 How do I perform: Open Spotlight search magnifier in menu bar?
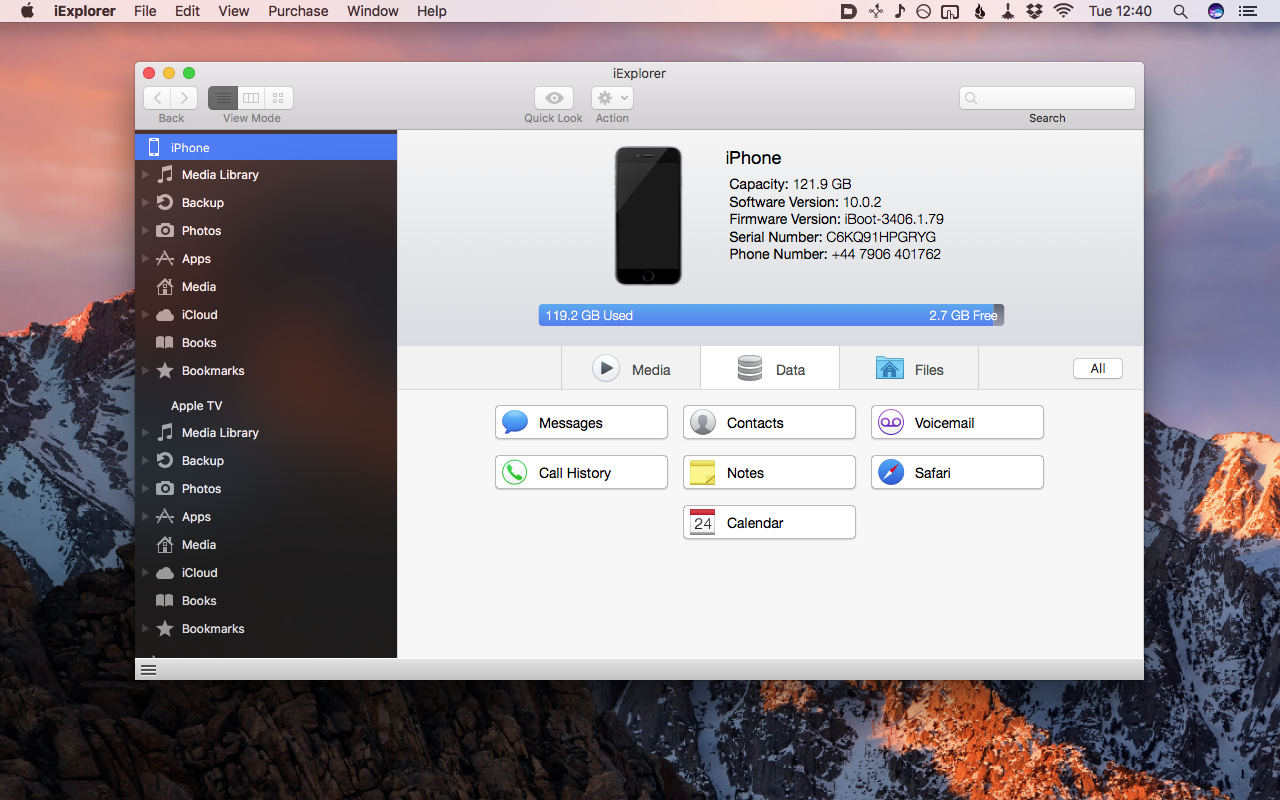(1180, 11)
